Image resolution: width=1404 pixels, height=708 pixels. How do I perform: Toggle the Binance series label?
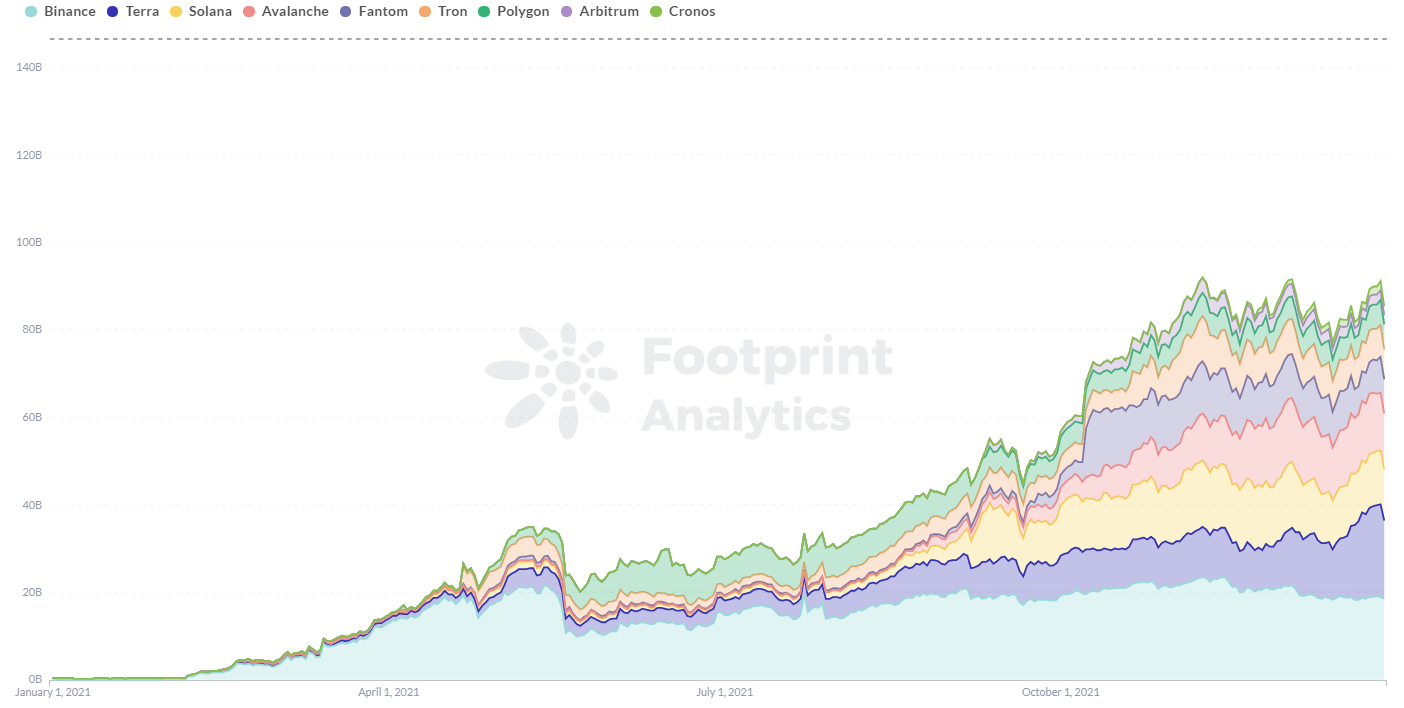click(70, 12)
